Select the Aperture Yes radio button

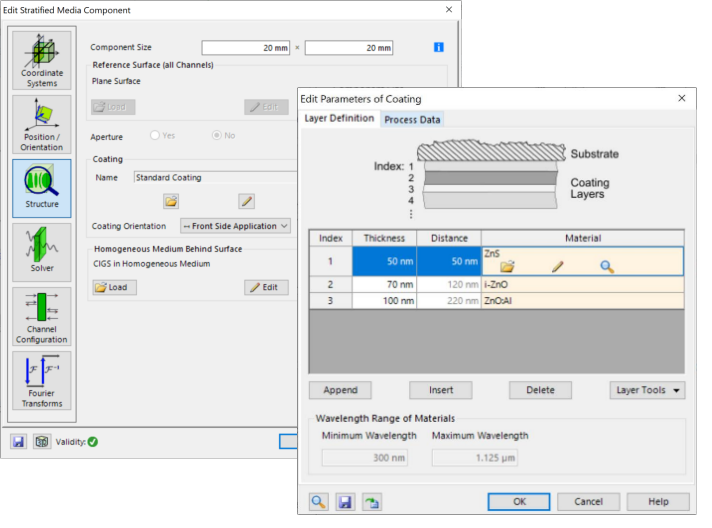(x=155, y=135)
